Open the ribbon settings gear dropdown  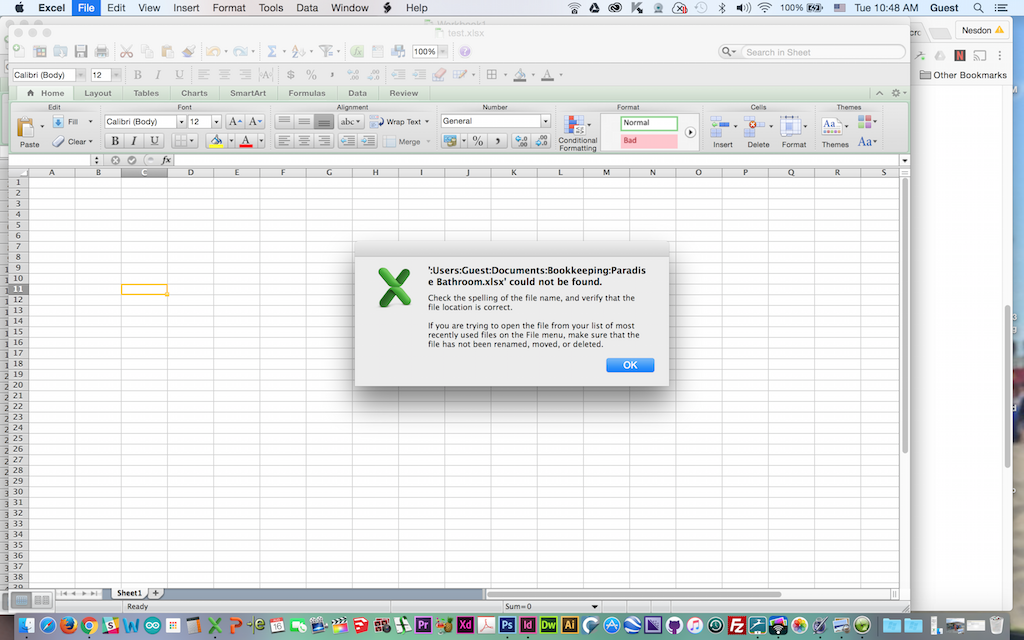click(898, 93)
